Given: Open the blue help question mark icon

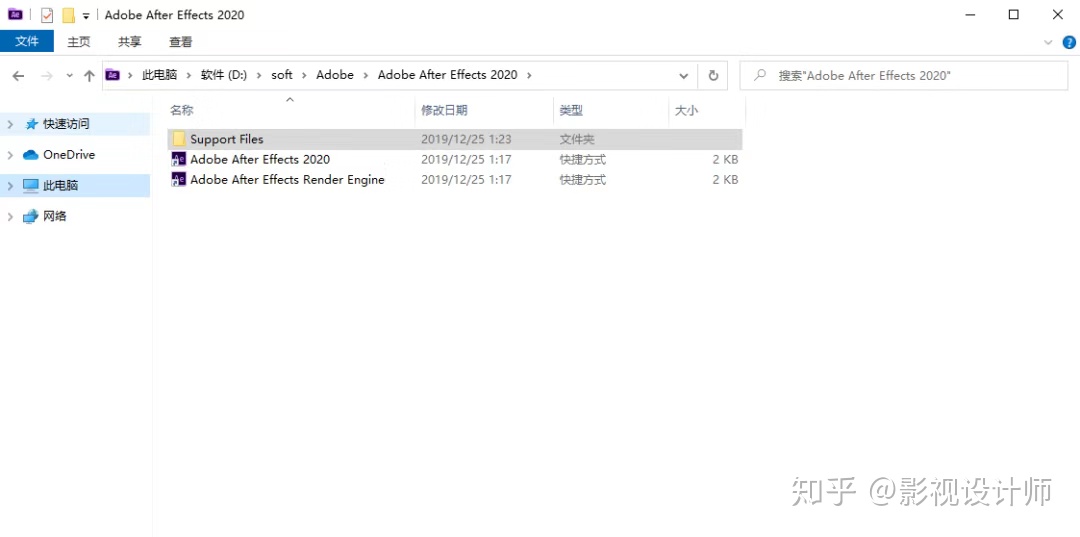Looking at the screenshot, I should coord(1069,42).
